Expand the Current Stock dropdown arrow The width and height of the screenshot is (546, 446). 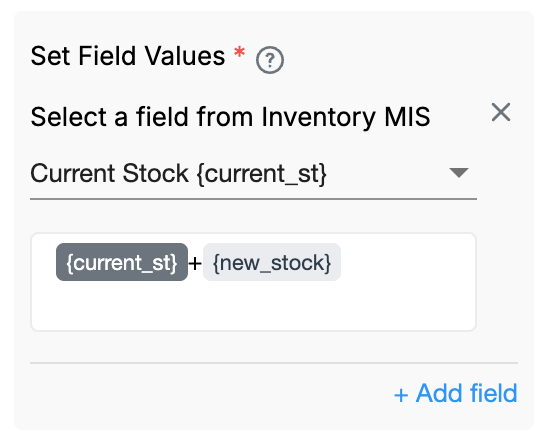(459, 172)
